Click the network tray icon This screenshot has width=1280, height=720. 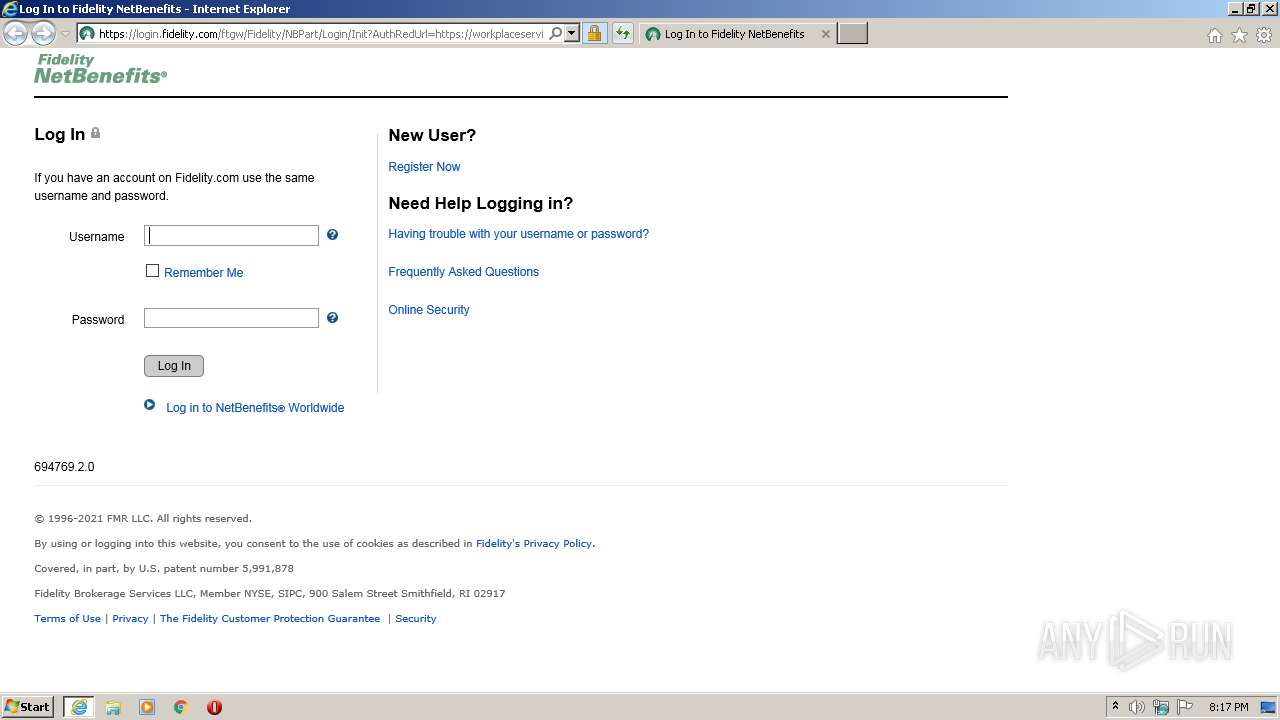tap(1161, 707)
